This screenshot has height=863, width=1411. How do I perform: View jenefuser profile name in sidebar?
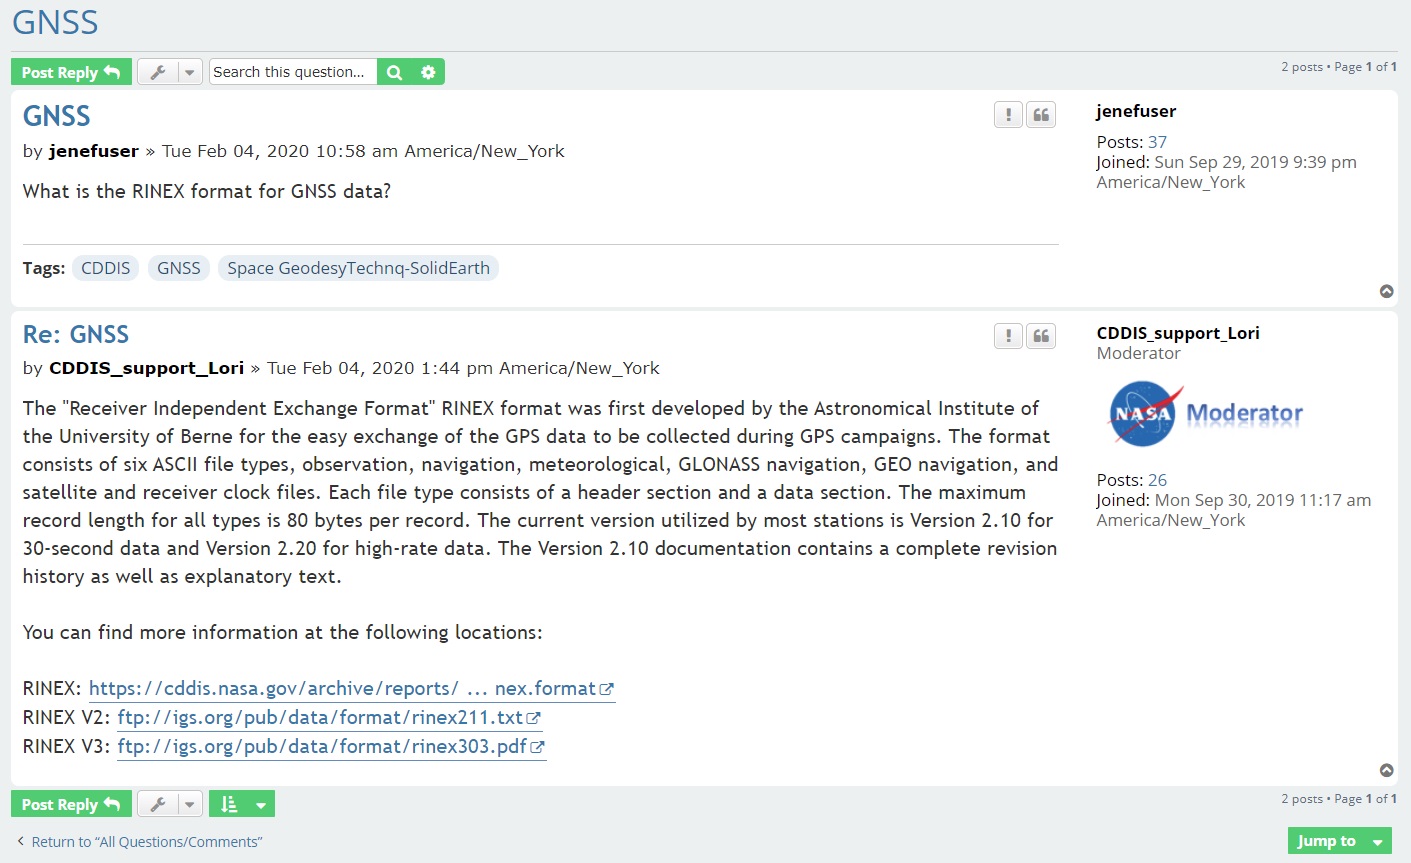pyautogui.click(x=1136, y=111)
